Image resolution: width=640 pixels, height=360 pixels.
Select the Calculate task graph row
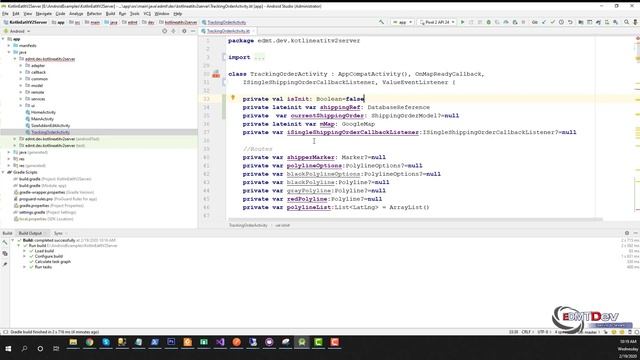click(x=53, y=262)
